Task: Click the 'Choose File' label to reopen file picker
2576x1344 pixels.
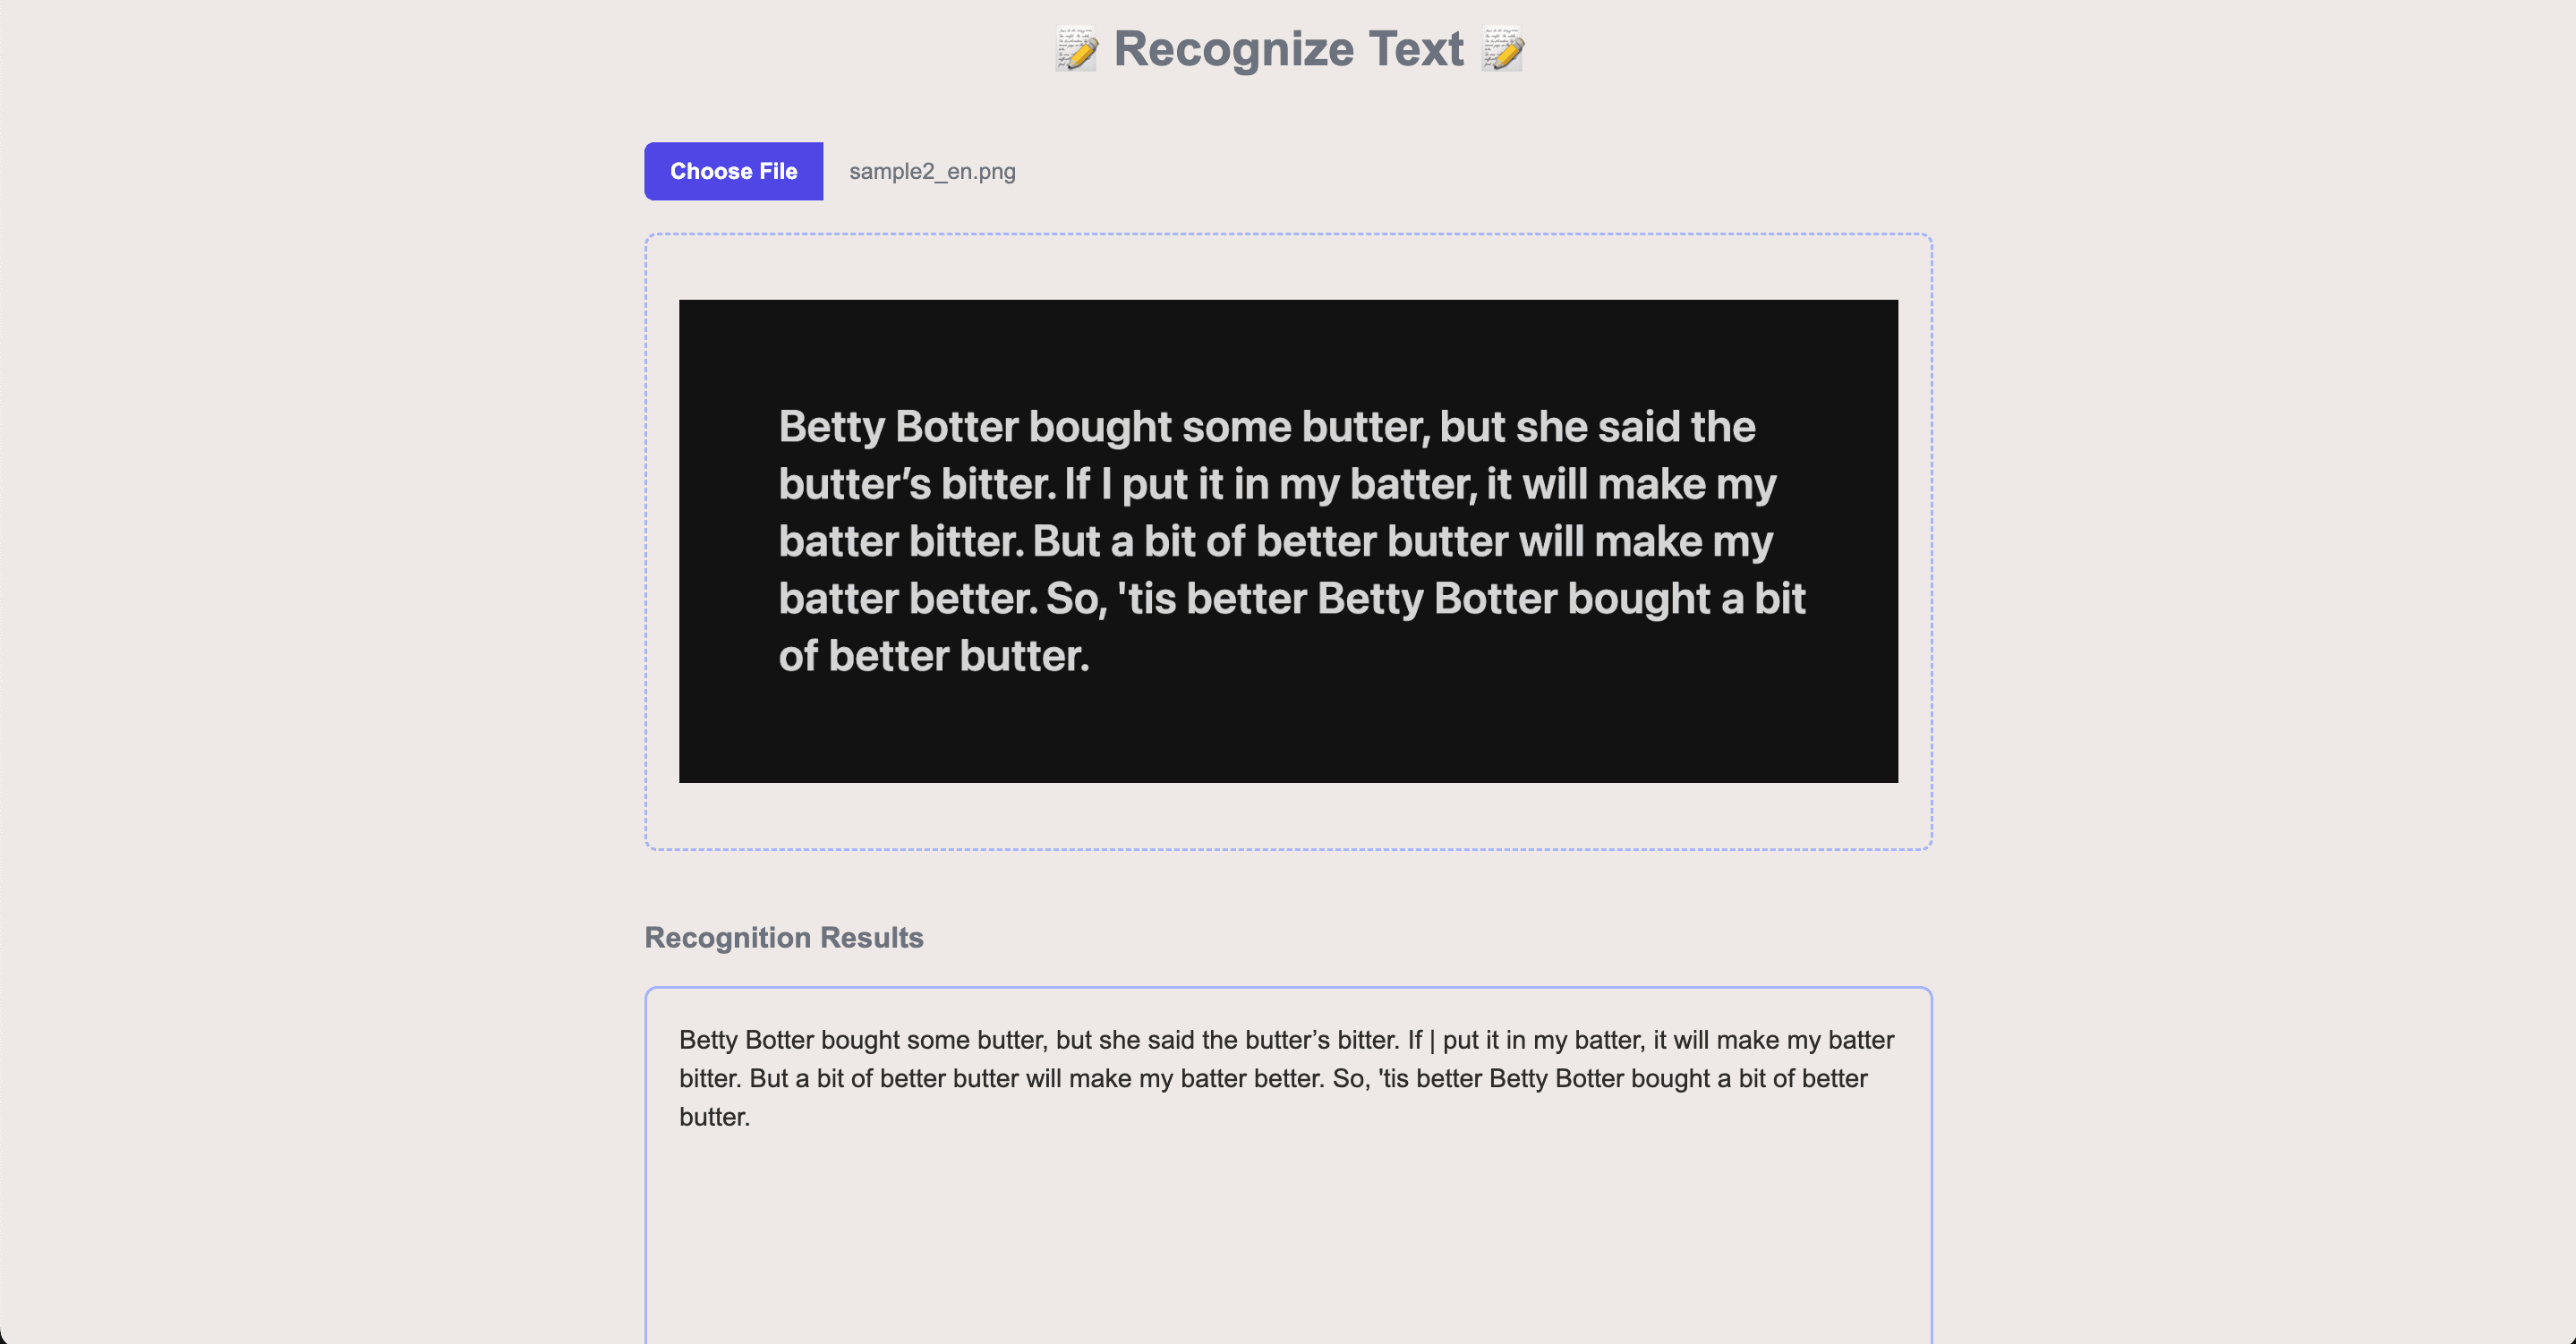Action: click(733, 171)
